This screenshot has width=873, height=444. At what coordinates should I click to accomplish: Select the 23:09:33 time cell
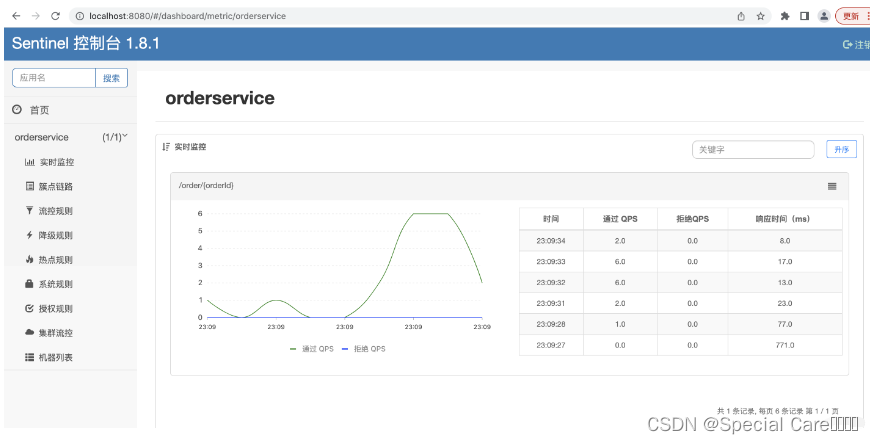[x=551, y=261]
